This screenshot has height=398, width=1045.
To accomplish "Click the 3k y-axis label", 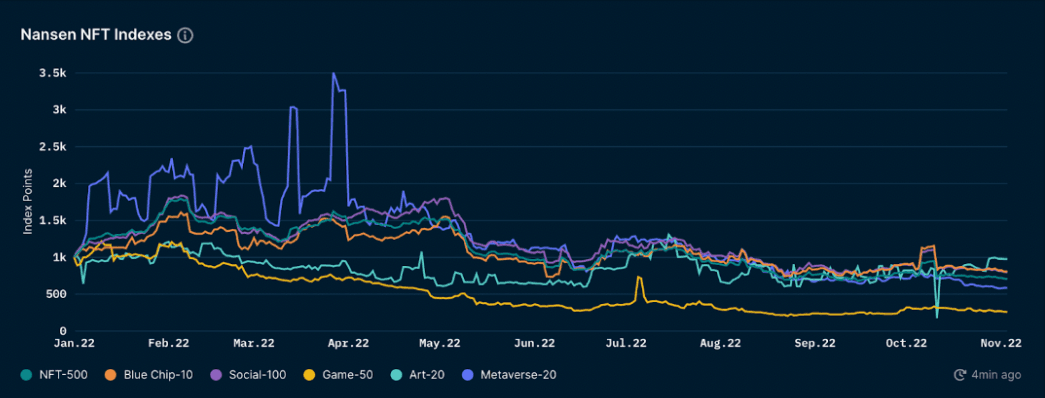I will [59, 109].
